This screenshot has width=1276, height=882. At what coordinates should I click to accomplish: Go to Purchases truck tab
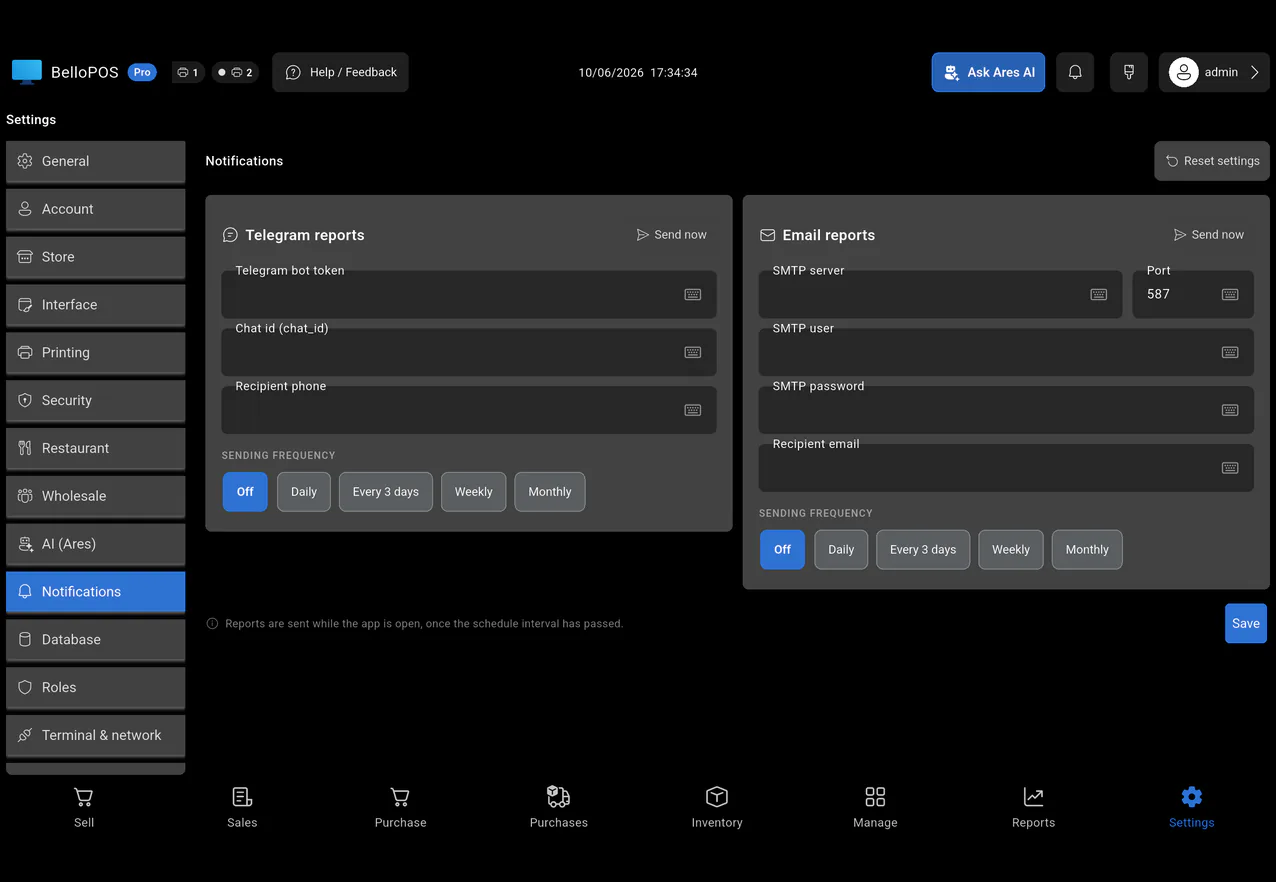click(x=559, y=808)
